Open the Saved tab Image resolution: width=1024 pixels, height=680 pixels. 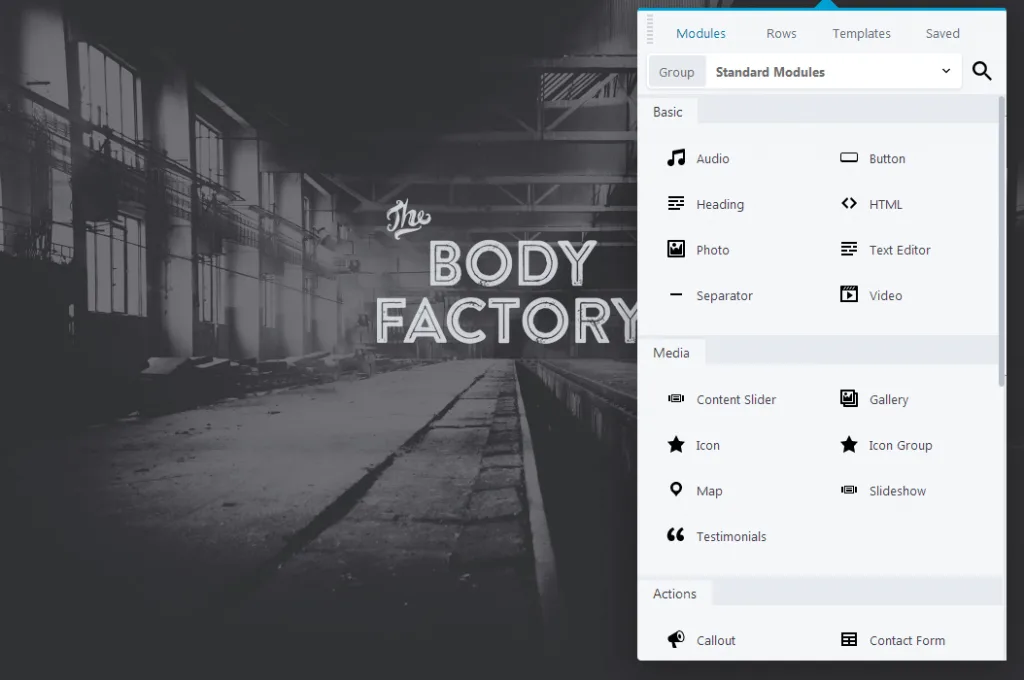tap(942, 33)
